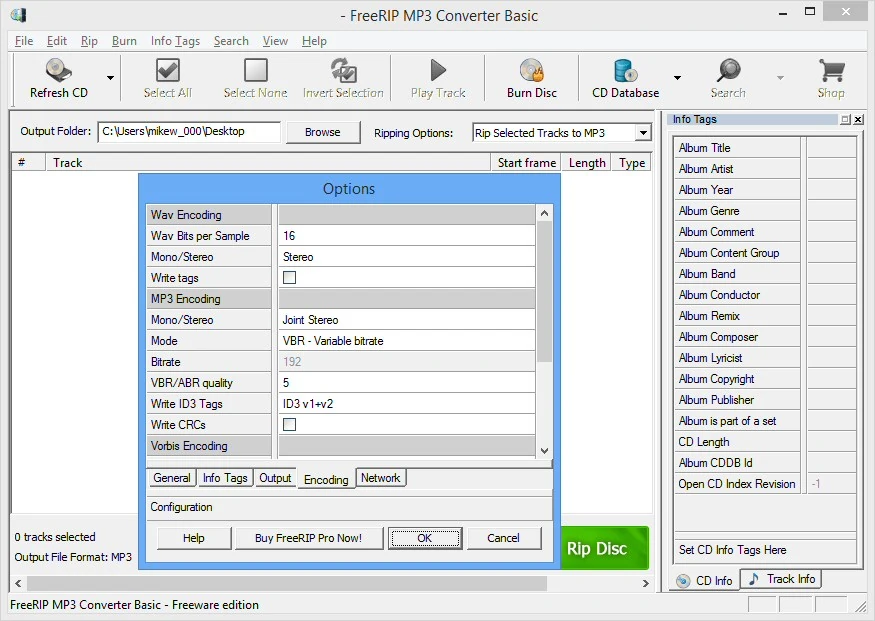Image resolution: width=875 pixels, height=621 pixels.
Task: Switch to the Info Tags options tab
Action: point(225,478)
